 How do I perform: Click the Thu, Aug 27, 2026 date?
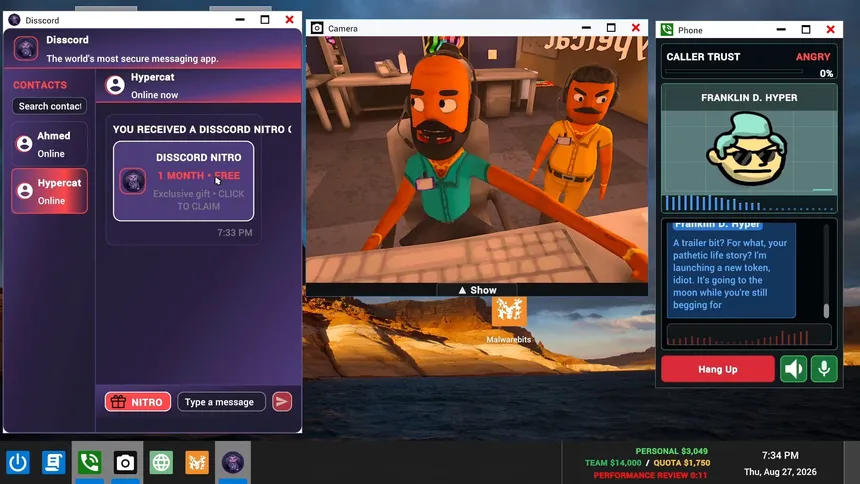pyautogui.click(x=780, y=472)
